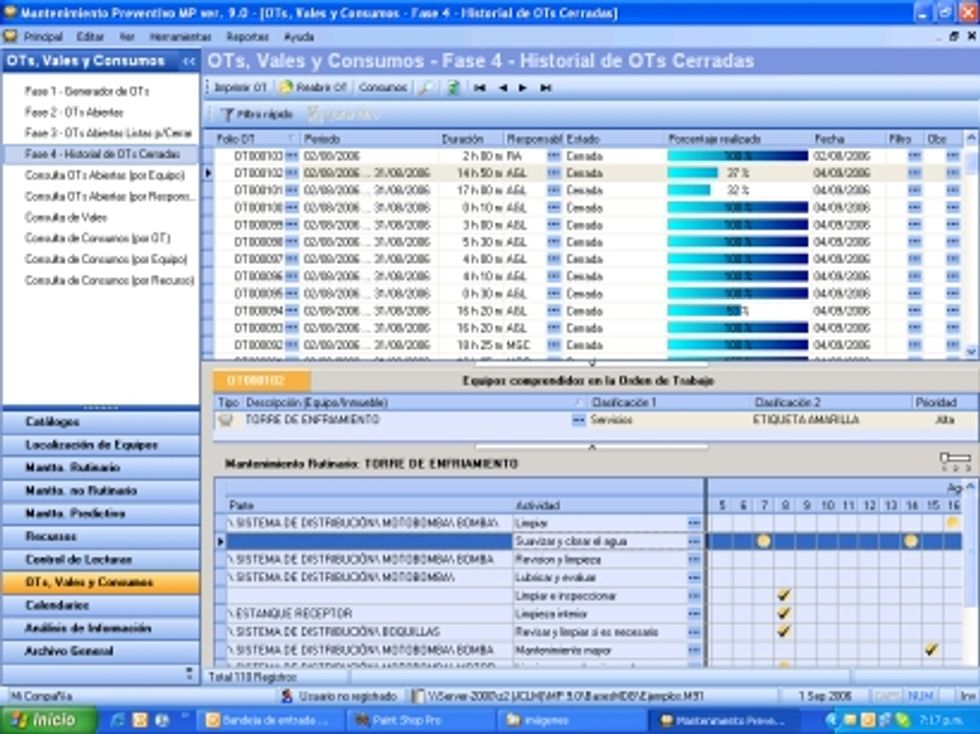Screen dimensions: 980x734
Task: Open the Ayuda menu
Action: [299, 37]
